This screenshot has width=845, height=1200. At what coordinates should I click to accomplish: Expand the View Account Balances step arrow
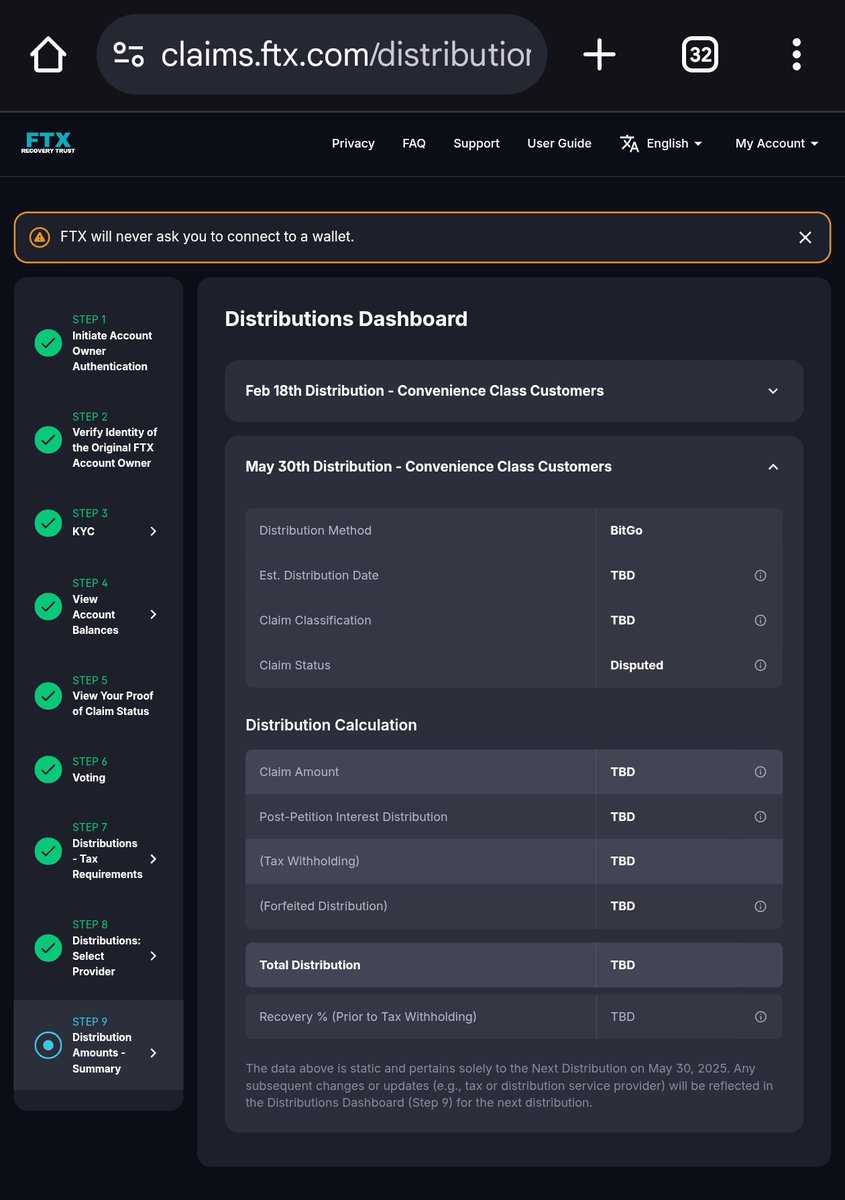(153, 615)
